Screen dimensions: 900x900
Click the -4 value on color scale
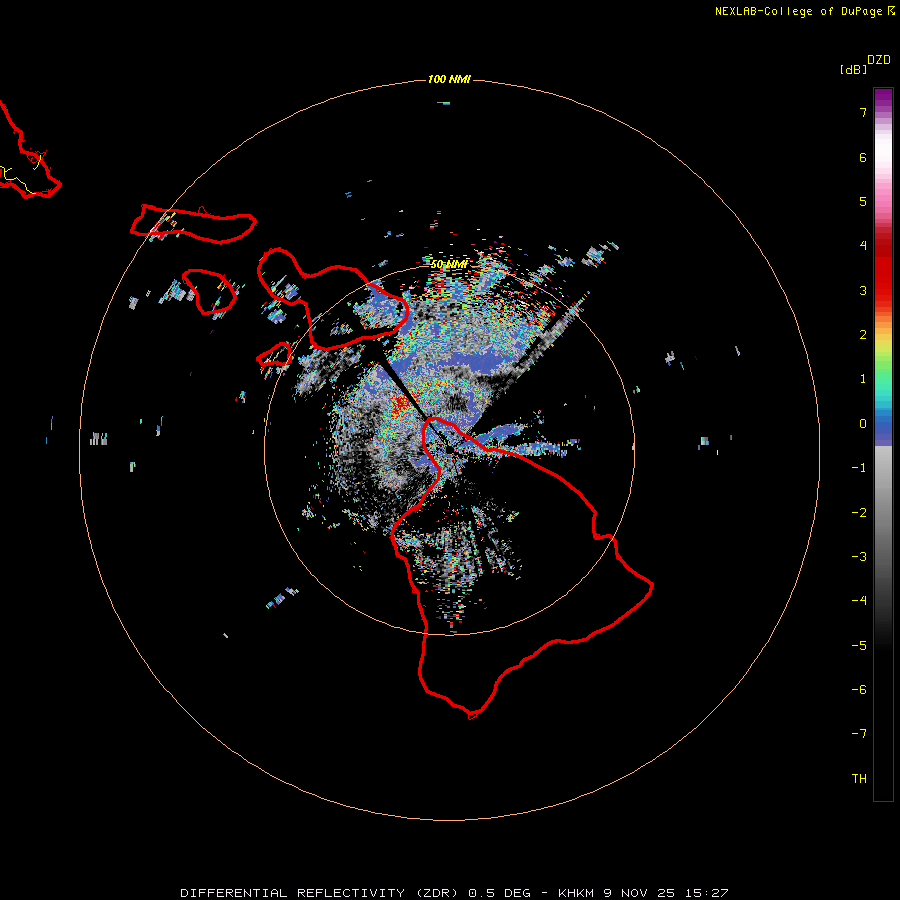coord(859,601)
